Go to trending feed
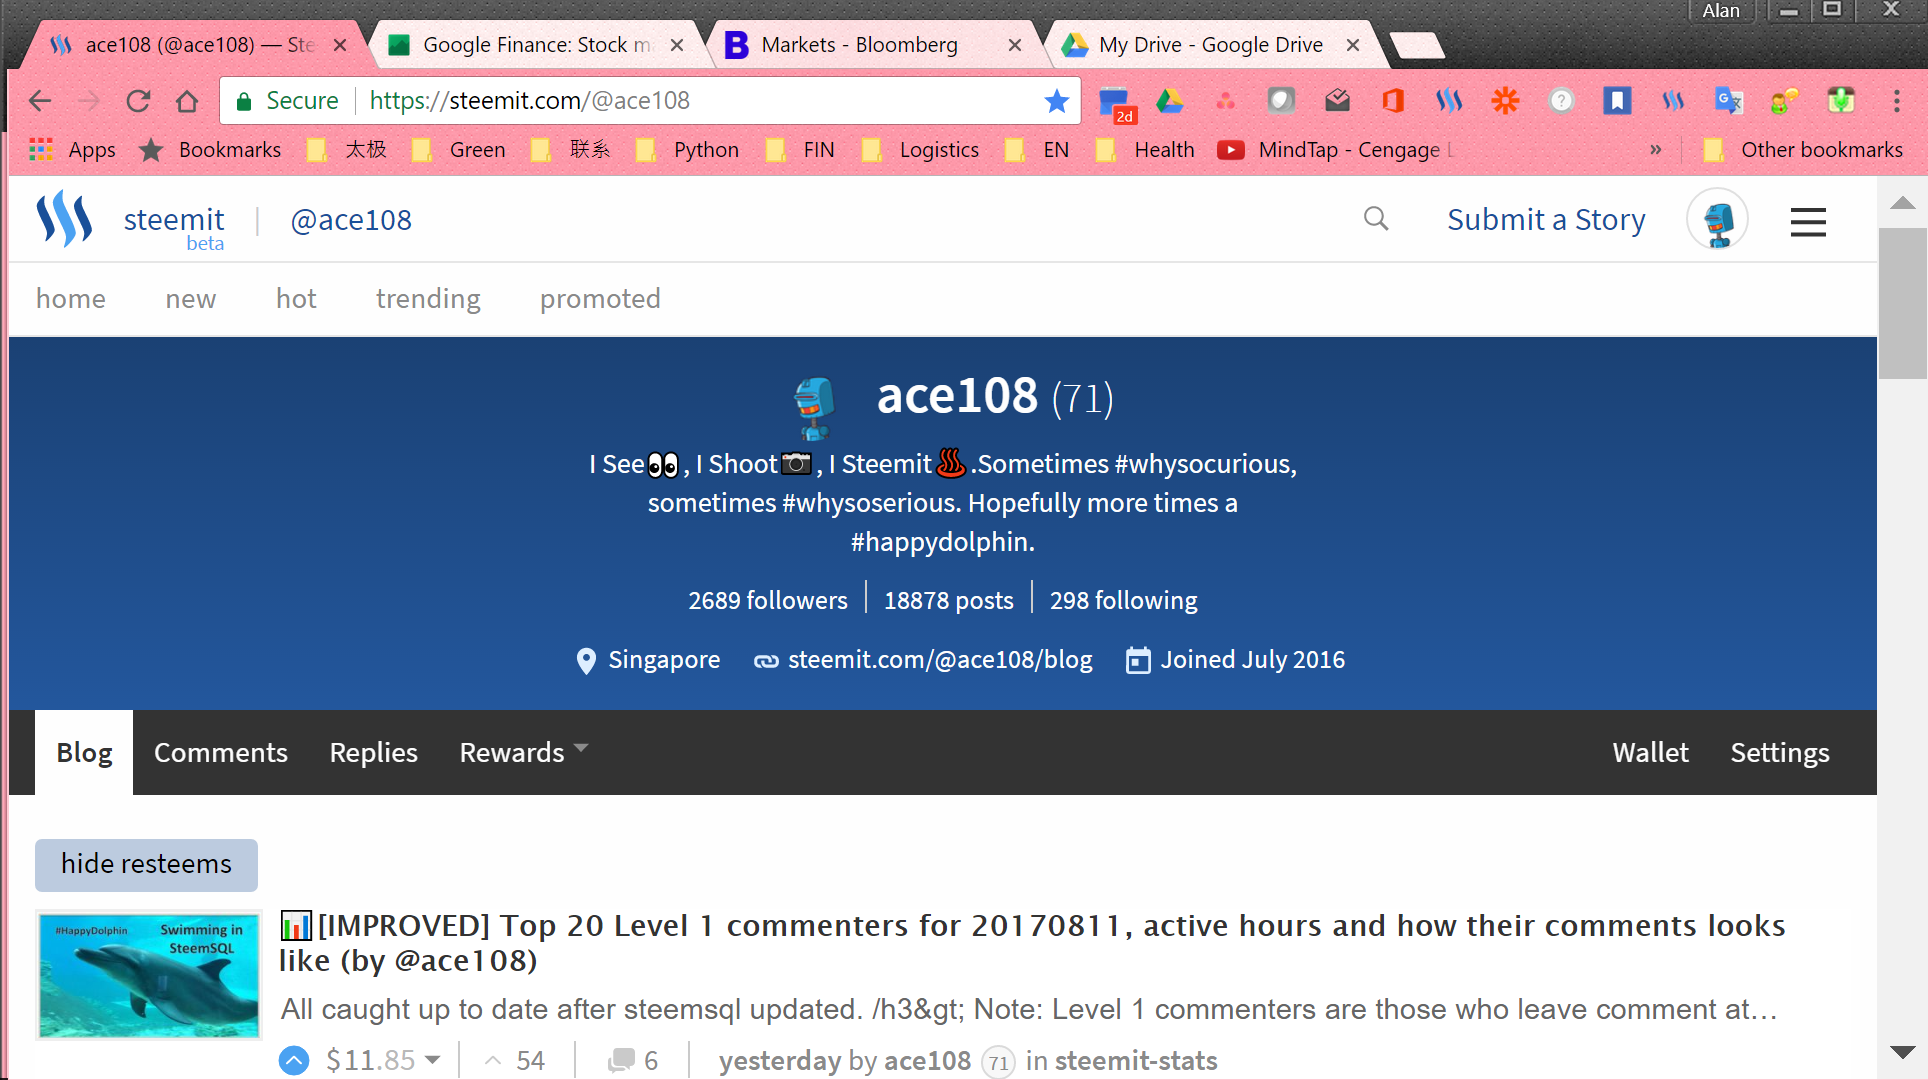Image resolution: width=1928 pixels, height=1080 pixels. tap(428, 299)
